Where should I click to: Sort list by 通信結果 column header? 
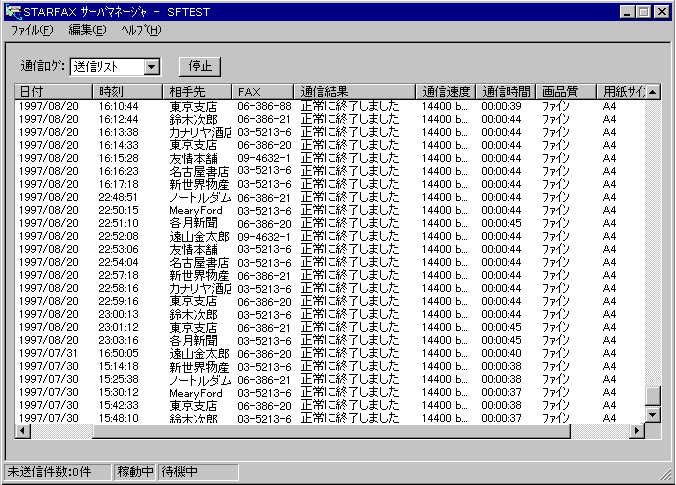click(356, 92)
